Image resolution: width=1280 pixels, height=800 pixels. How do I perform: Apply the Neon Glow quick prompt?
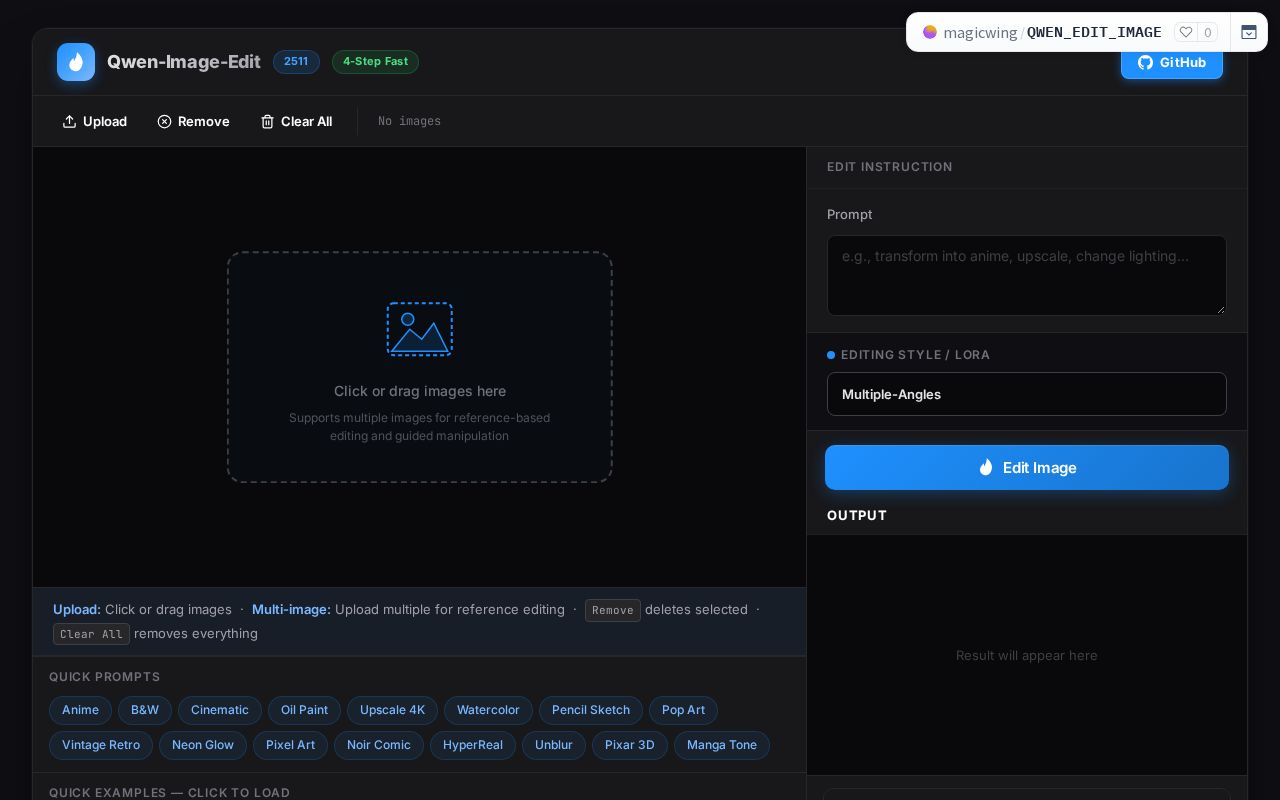[x=203, y=745]
